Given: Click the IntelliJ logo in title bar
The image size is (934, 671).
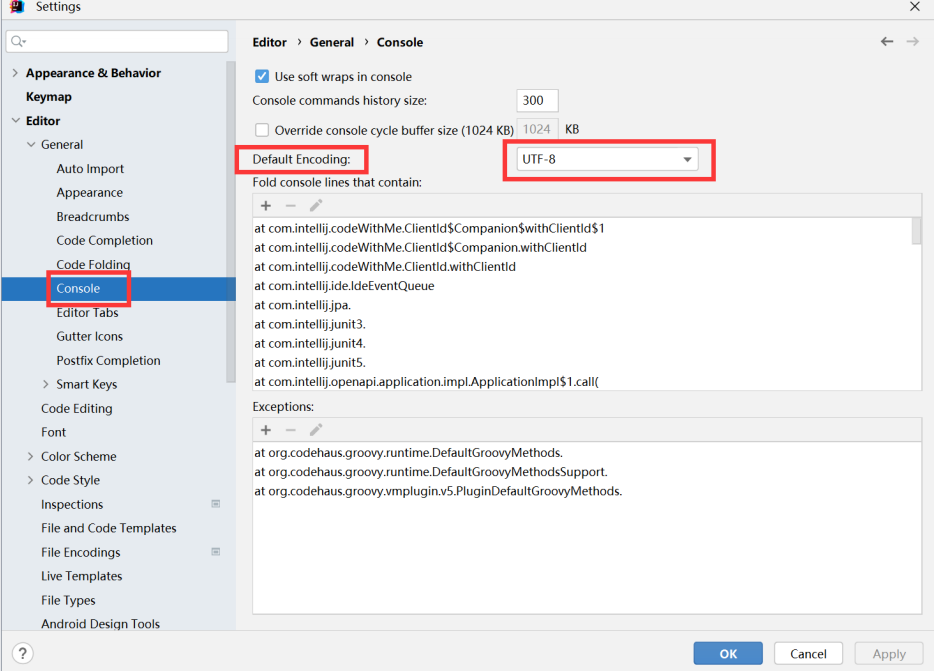Looking at the screenshot, I should 17,7.
